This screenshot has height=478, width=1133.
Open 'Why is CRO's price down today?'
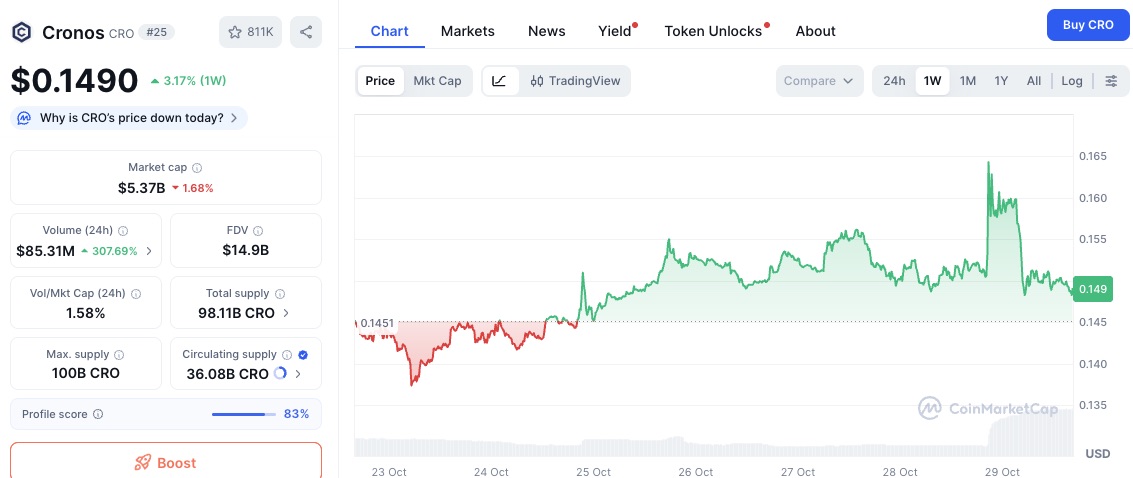pyautogui.click(x=130, y=118)
